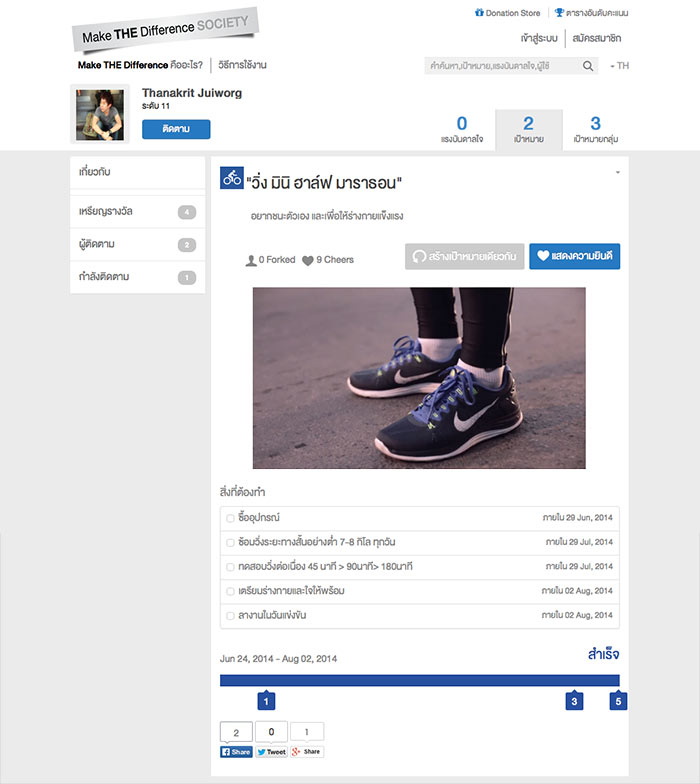Click the goal title วิ่ง มินิ ฮาล์ฟ มาราธอน

click(x=324, y=183)
